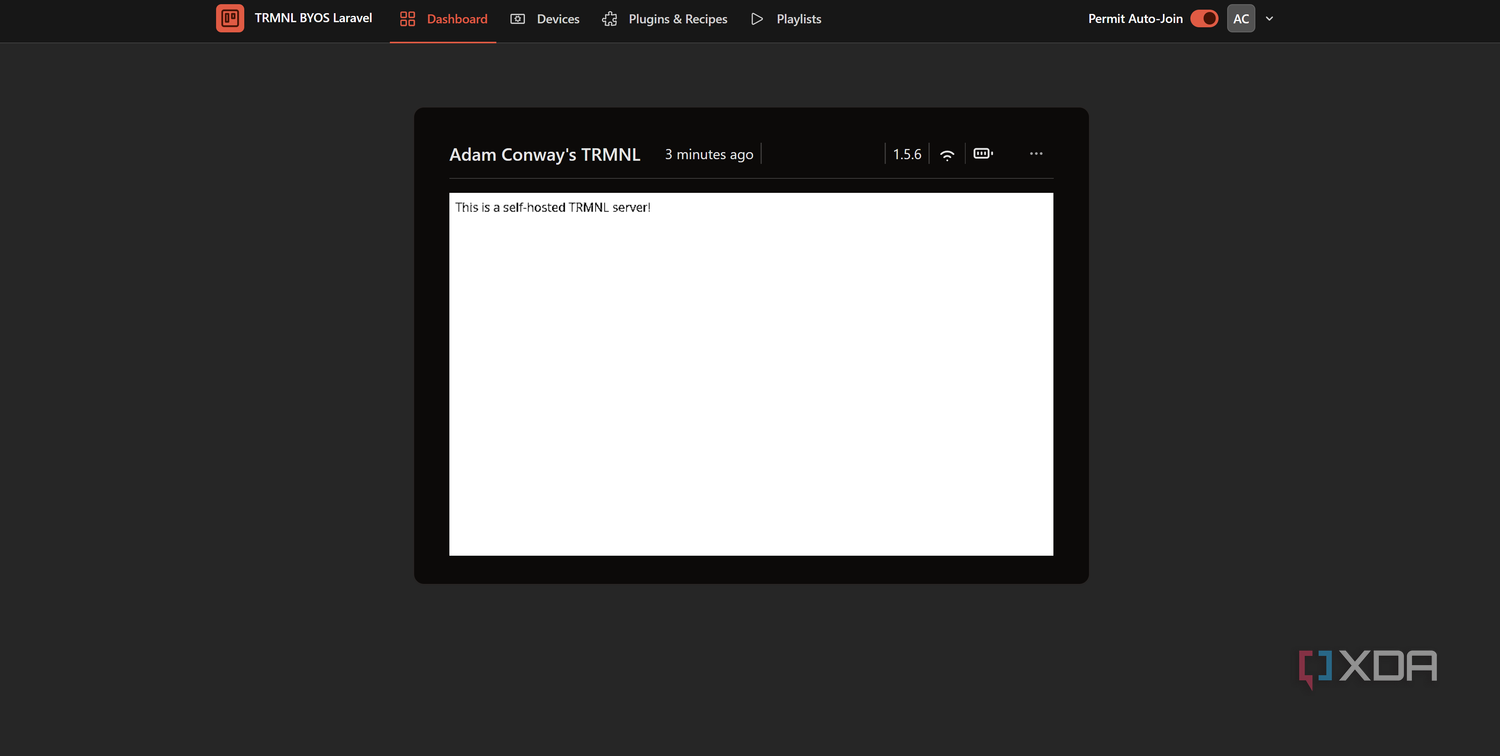1500x756 pixels.
Task: Expand the user account dropdown chevron
Action: point(1269,19)
